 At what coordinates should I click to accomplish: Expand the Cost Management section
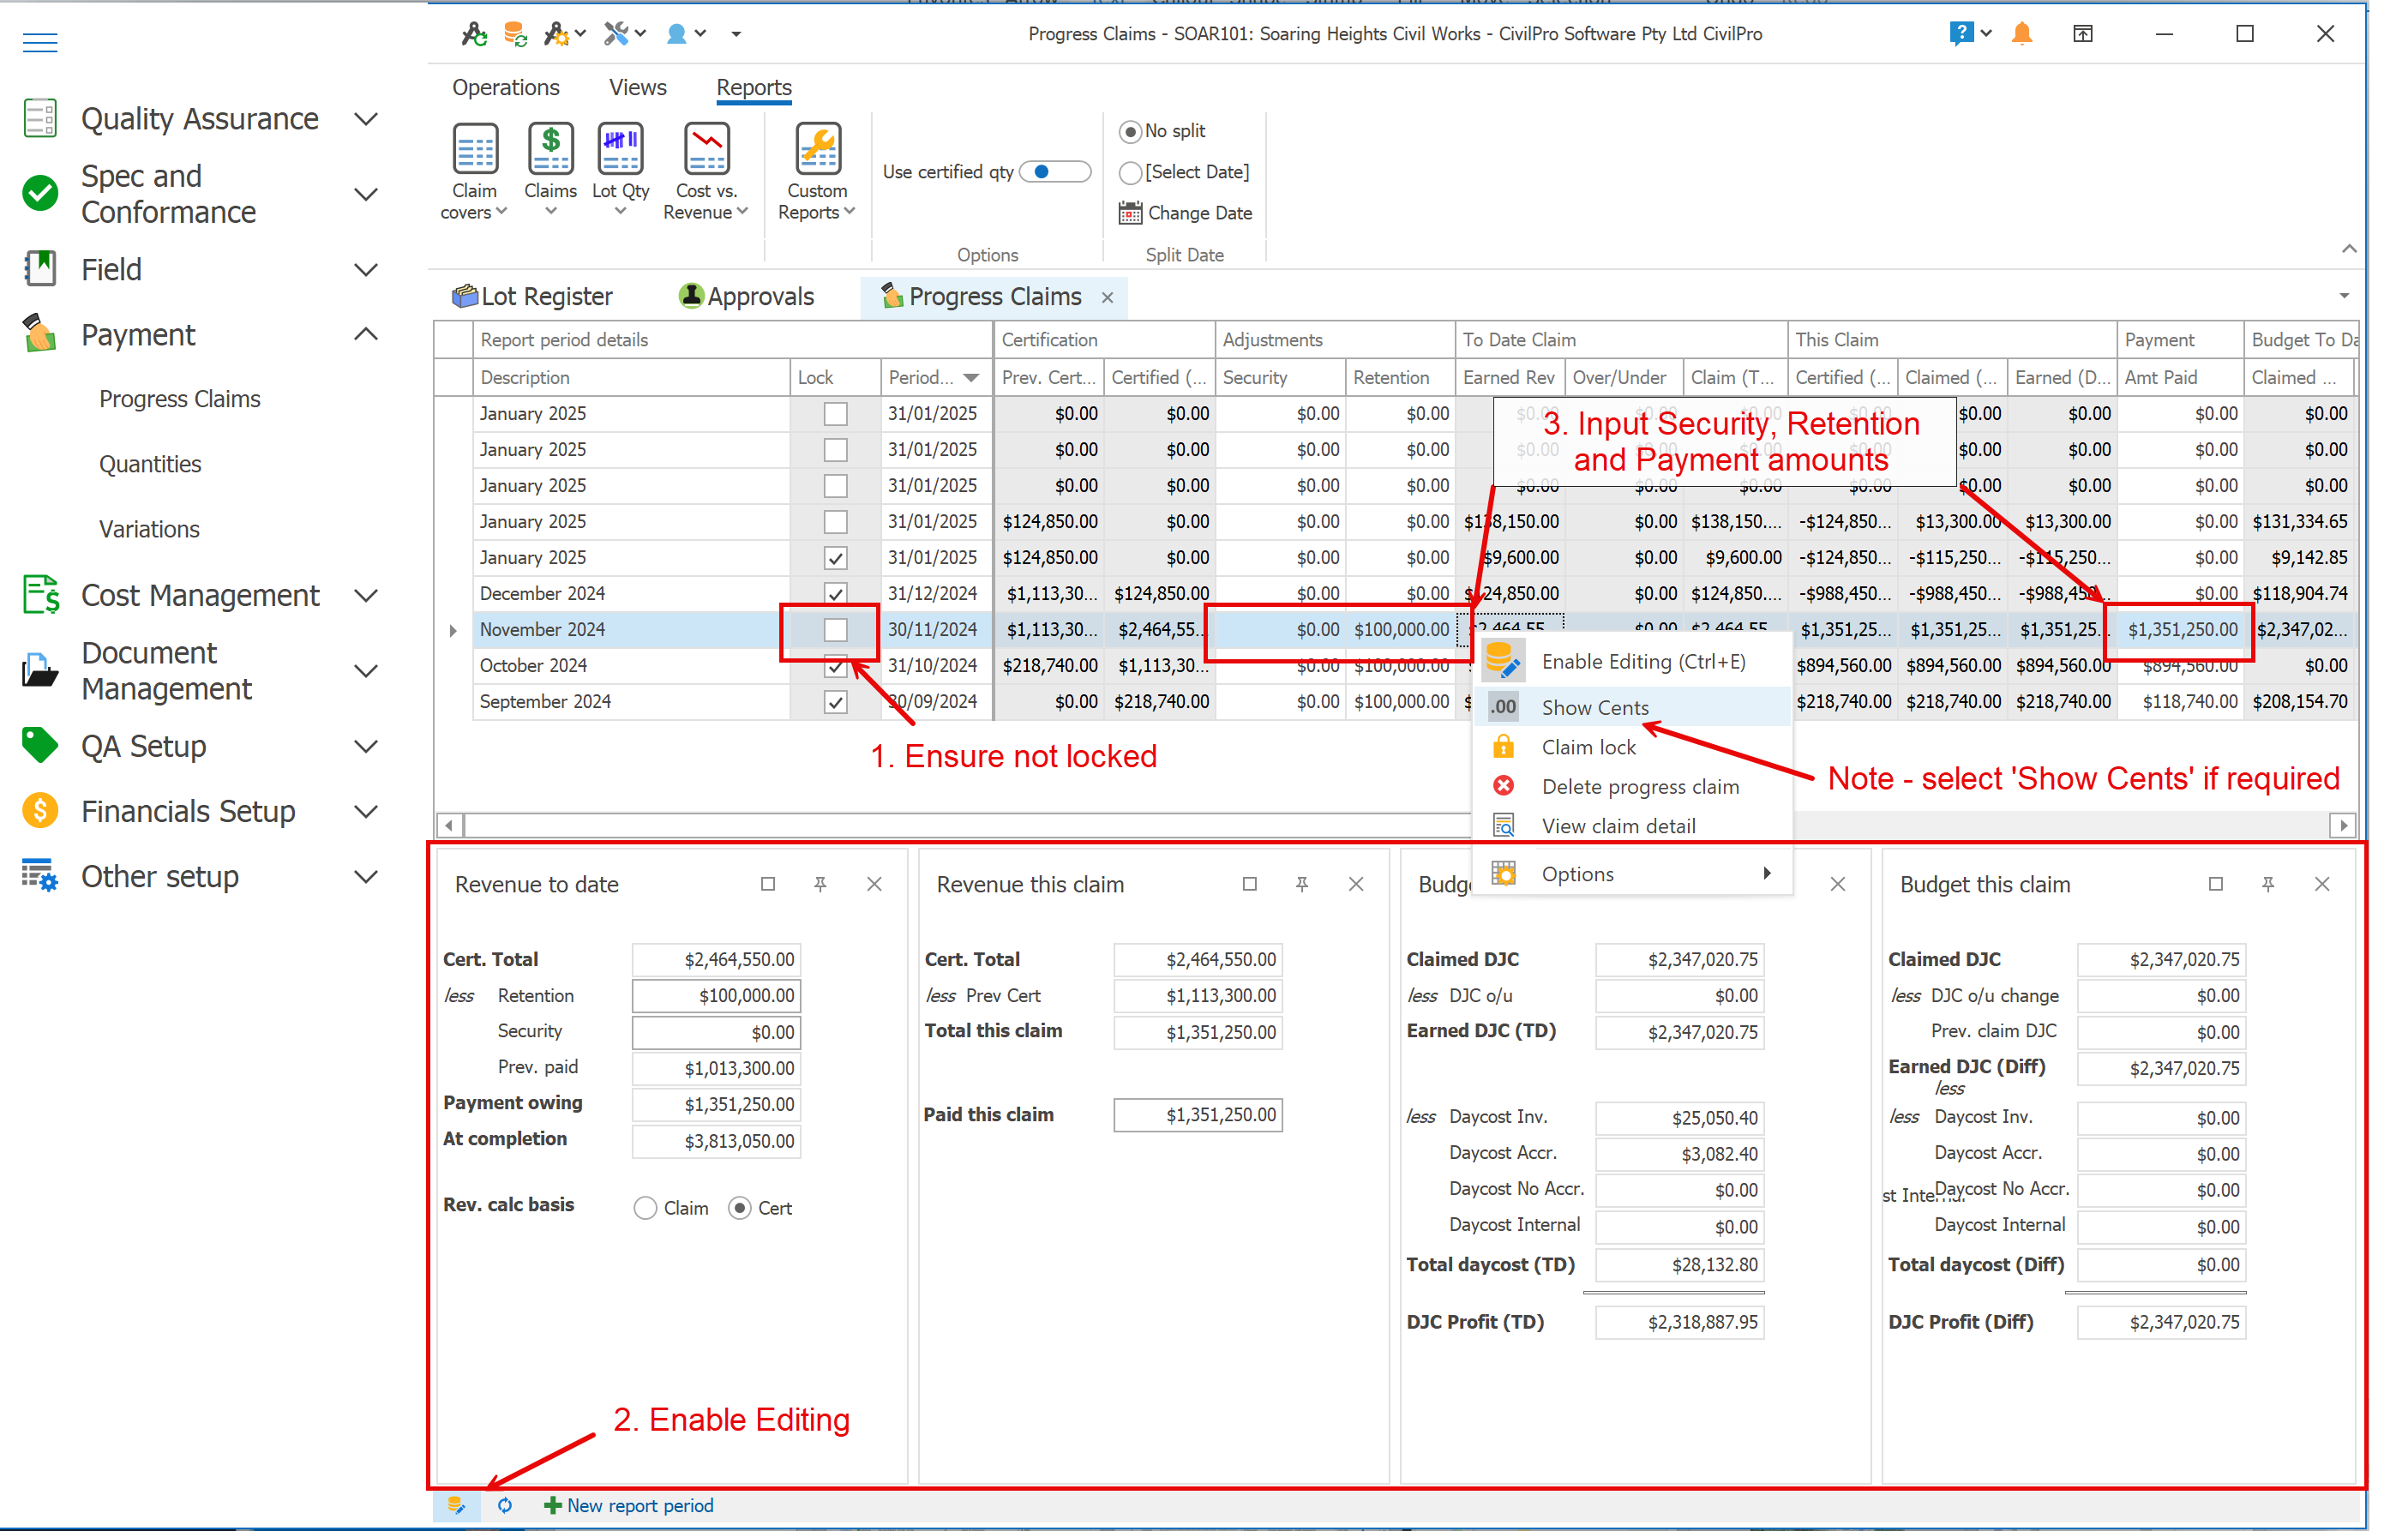point(367,596)
